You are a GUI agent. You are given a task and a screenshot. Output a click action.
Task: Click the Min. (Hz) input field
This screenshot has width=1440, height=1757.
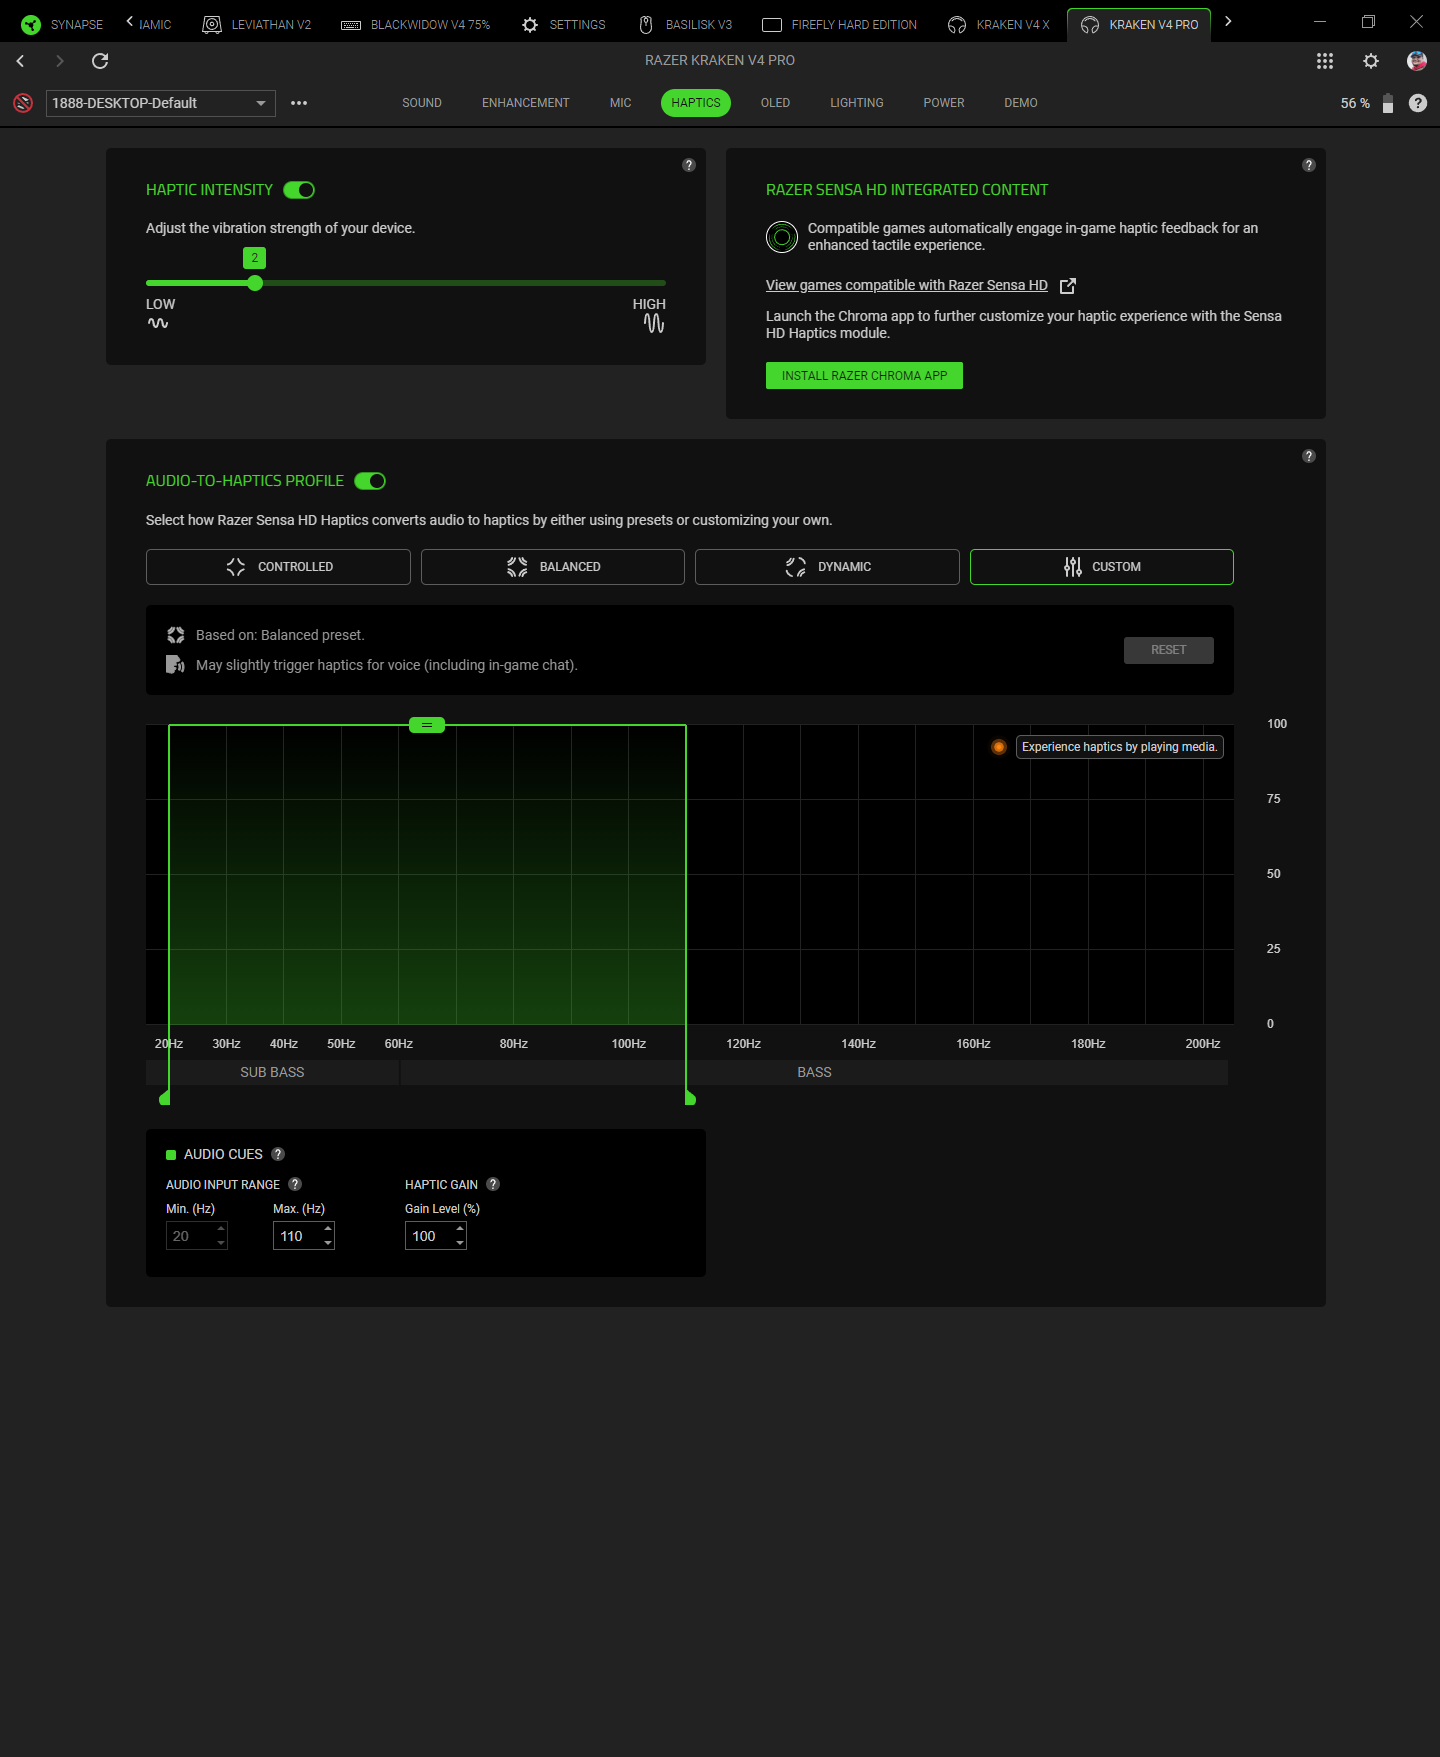pyautogui.click(x=197, y=1236)
